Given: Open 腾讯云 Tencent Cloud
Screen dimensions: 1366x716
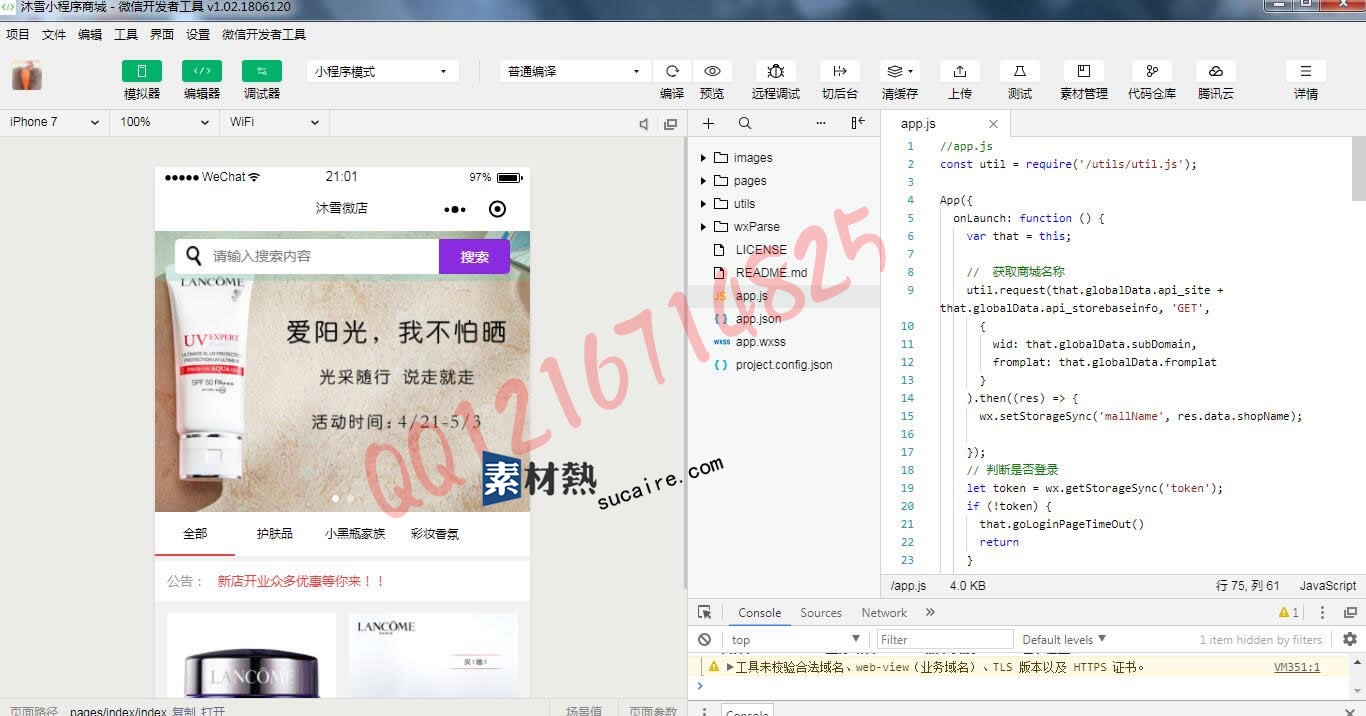Looking at the screenshot, I should click(1216, 71).
